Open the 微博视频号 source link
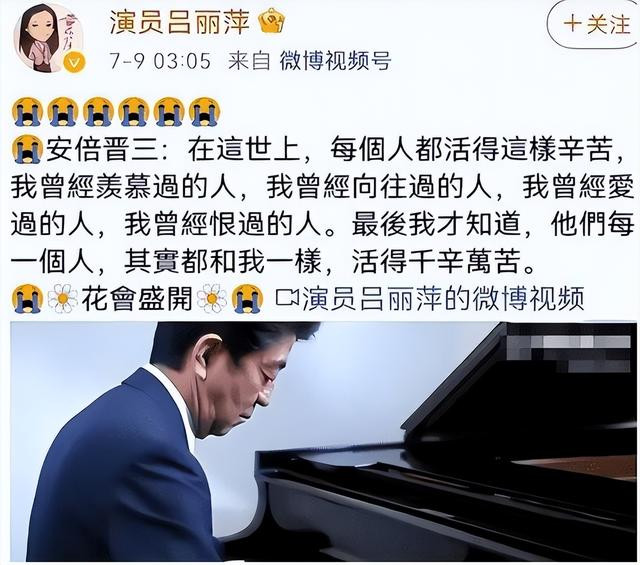The image size is (640, 565). 336,61
